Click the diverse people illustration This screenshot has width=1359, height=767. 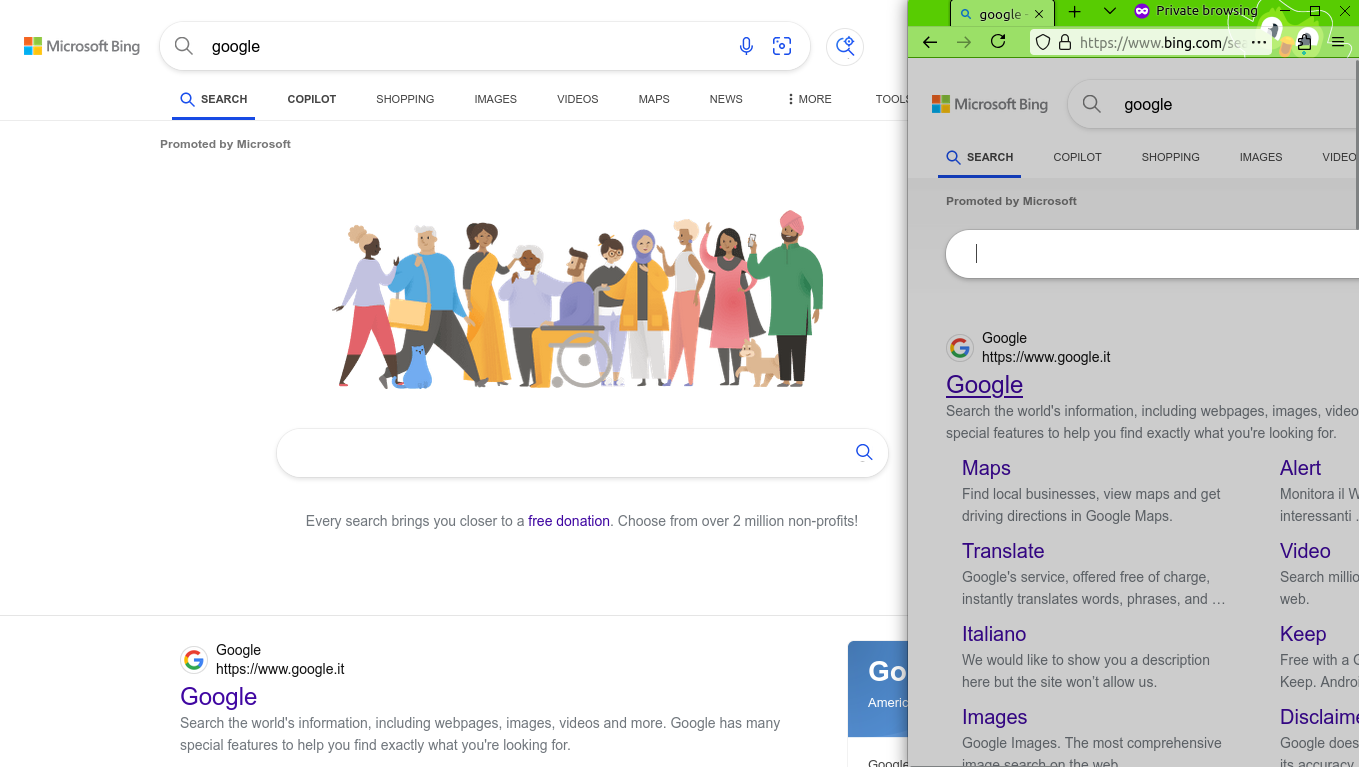tap(578, 298)
